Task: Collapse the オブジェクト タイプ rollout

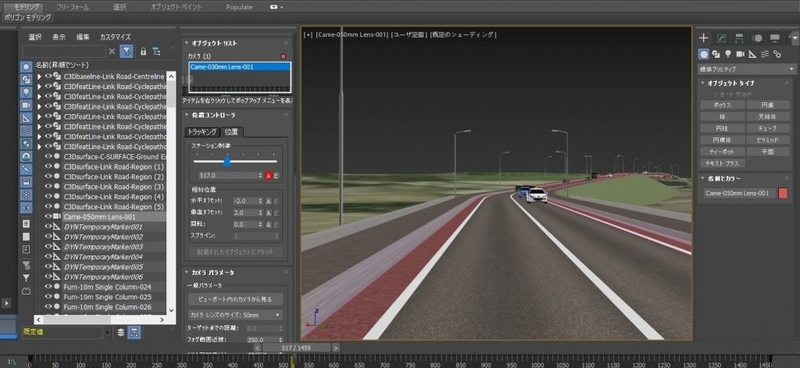Action: pyautogui.click(x=703, y=83)
